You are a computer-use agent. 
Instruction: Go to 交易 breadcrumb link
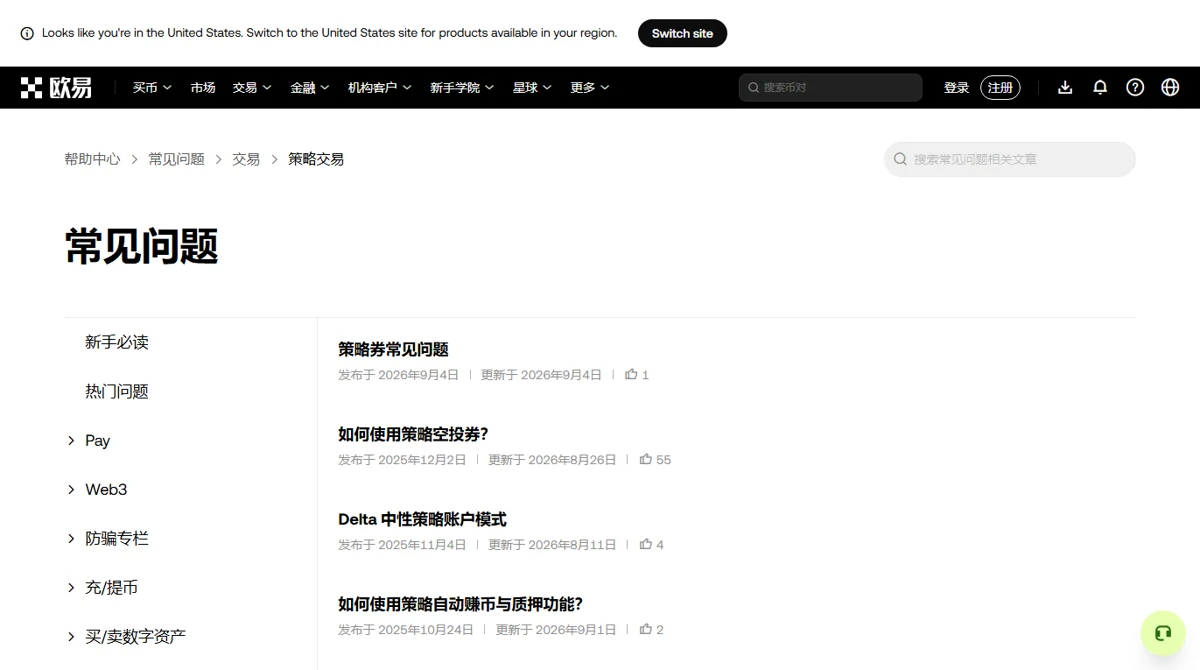[246, 159]
